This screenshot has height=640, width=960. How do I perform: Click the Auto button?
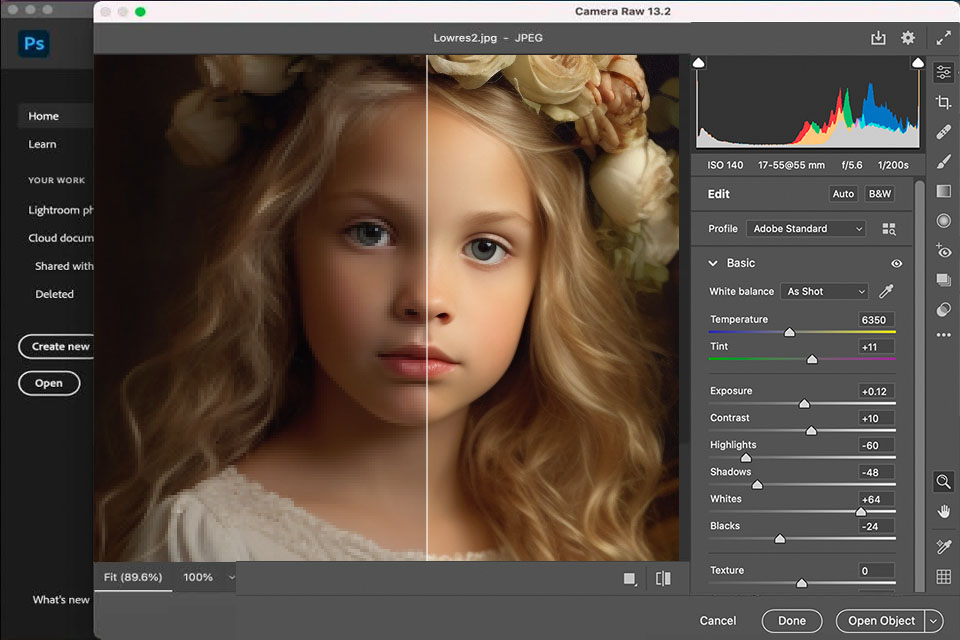click(x=843, y=194)
